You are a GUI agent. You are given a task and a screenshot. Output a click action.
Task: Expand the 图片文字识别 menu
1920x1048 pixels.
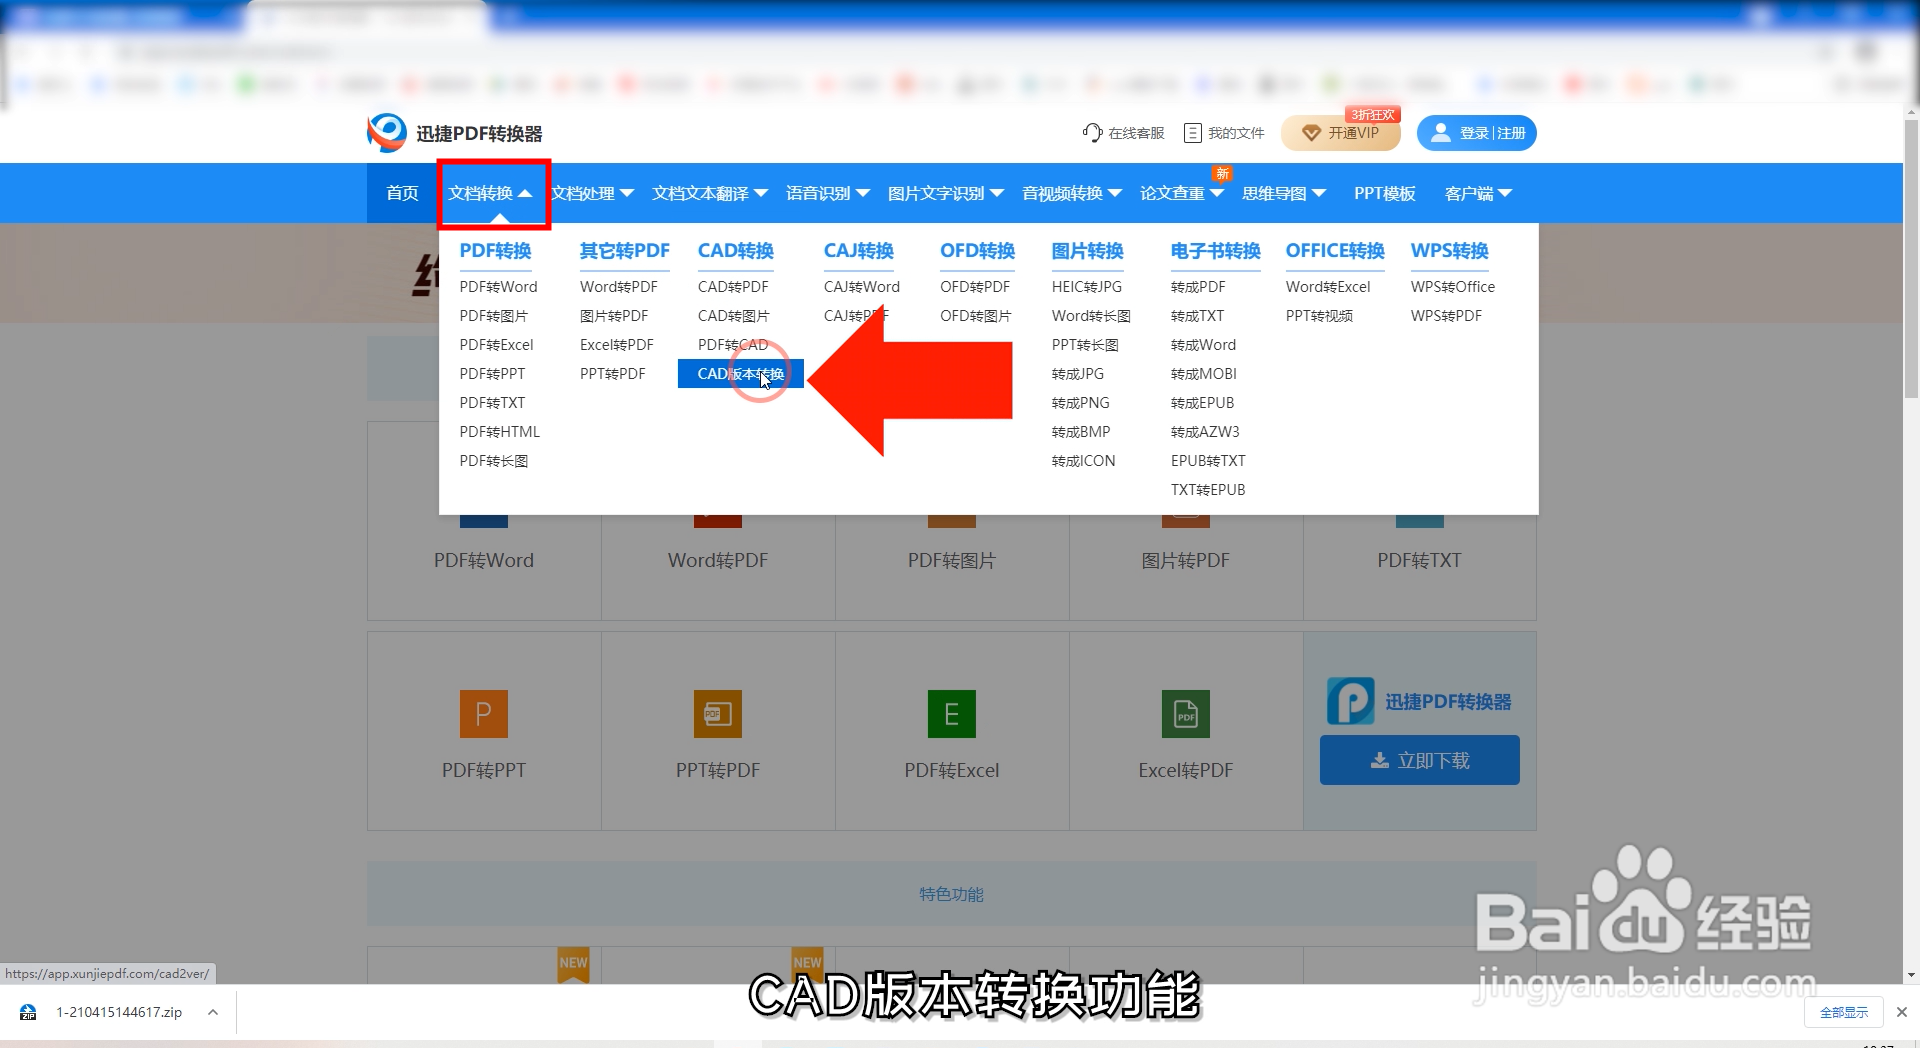click(x=946, y=193)
